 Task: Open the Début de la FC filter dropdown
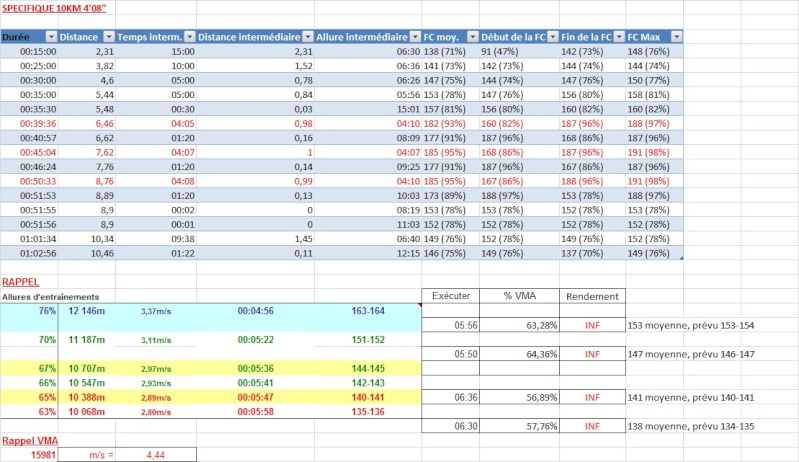pyautogui.click(x=553, y=37)
